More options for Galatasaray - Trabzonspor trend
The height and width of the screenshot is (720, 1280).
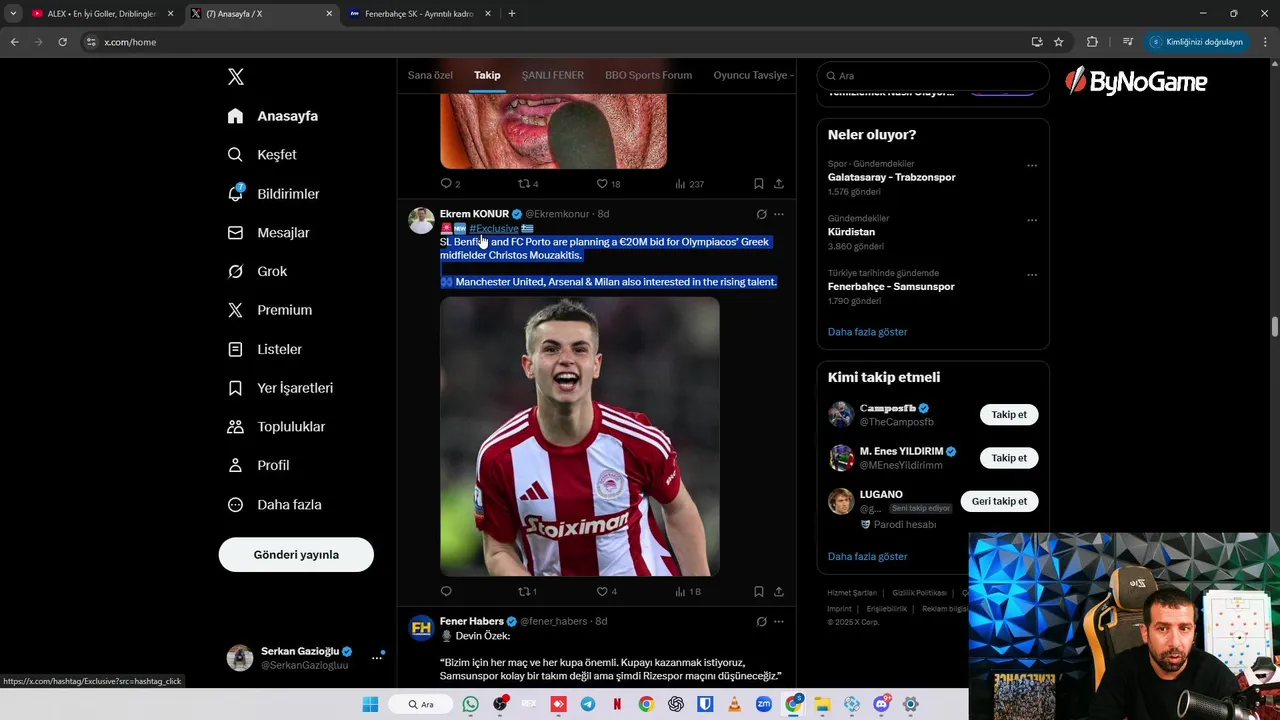click(x=1032, y=166)
